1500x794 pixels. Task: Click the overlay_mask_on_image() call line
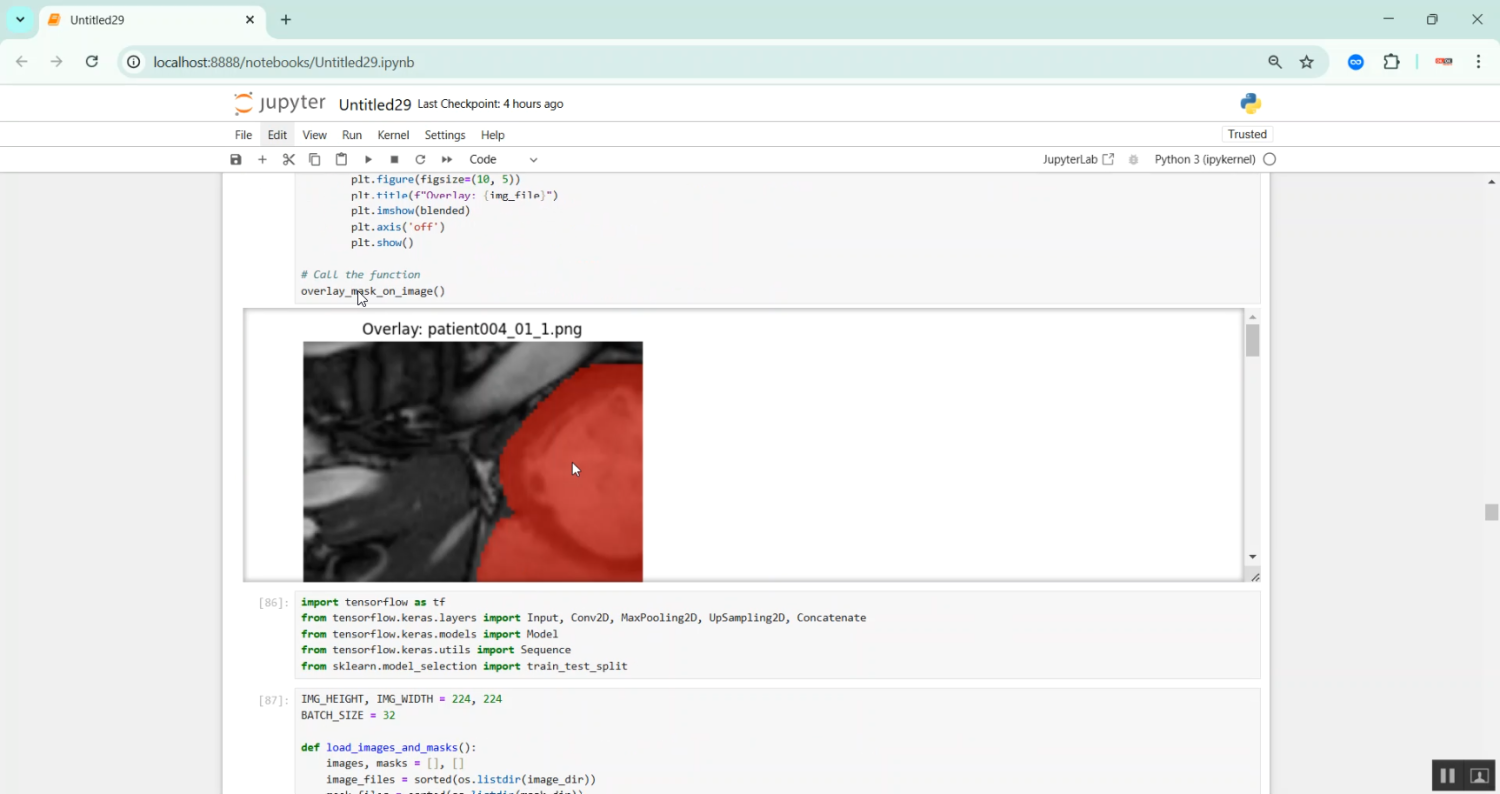373,291
